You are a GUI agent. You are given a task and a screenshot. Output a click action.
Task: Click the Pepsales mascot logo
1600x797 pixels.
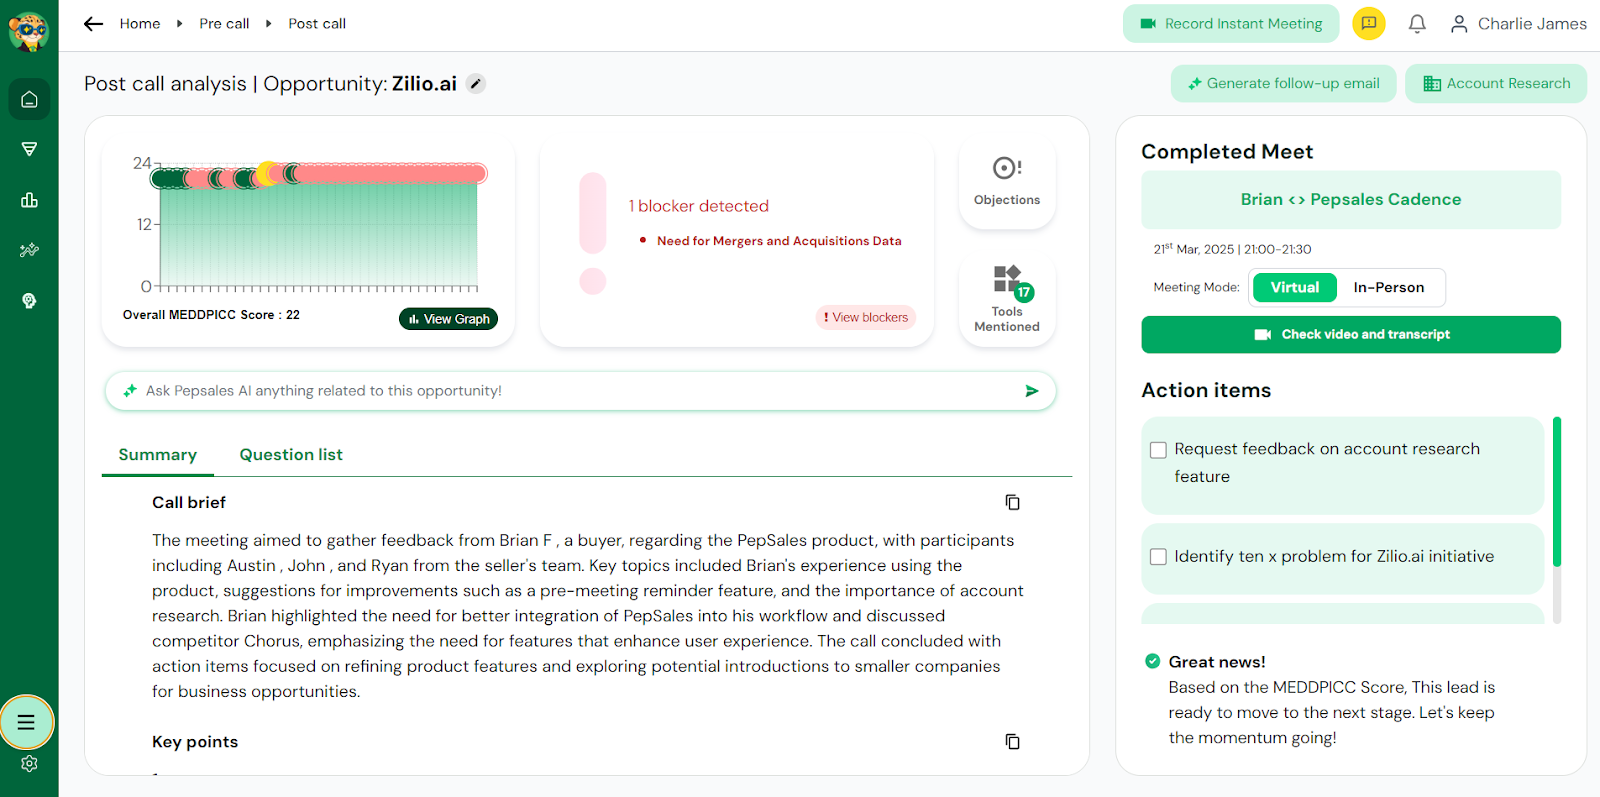tap(29, 30)
